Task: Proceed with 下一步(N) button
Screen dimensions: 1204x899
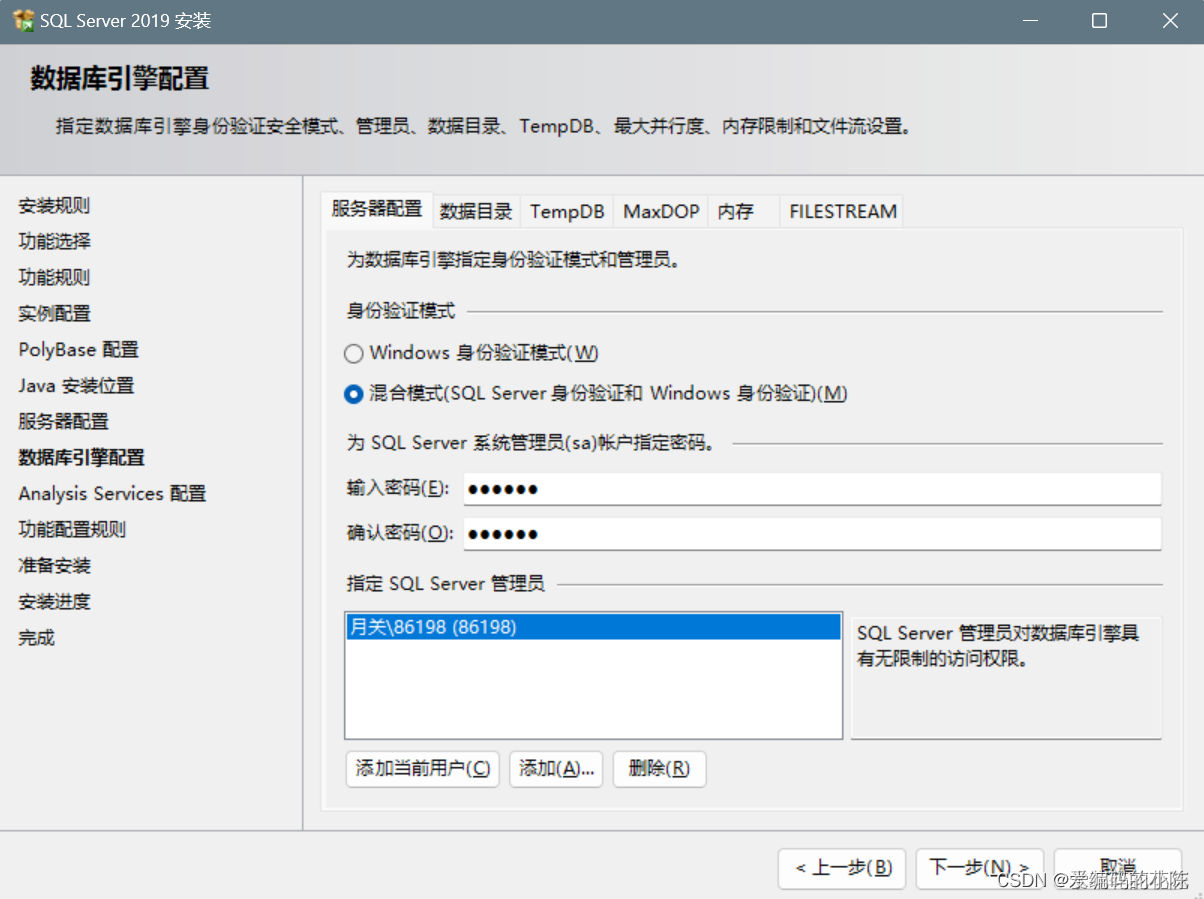Action: [980, 867]
